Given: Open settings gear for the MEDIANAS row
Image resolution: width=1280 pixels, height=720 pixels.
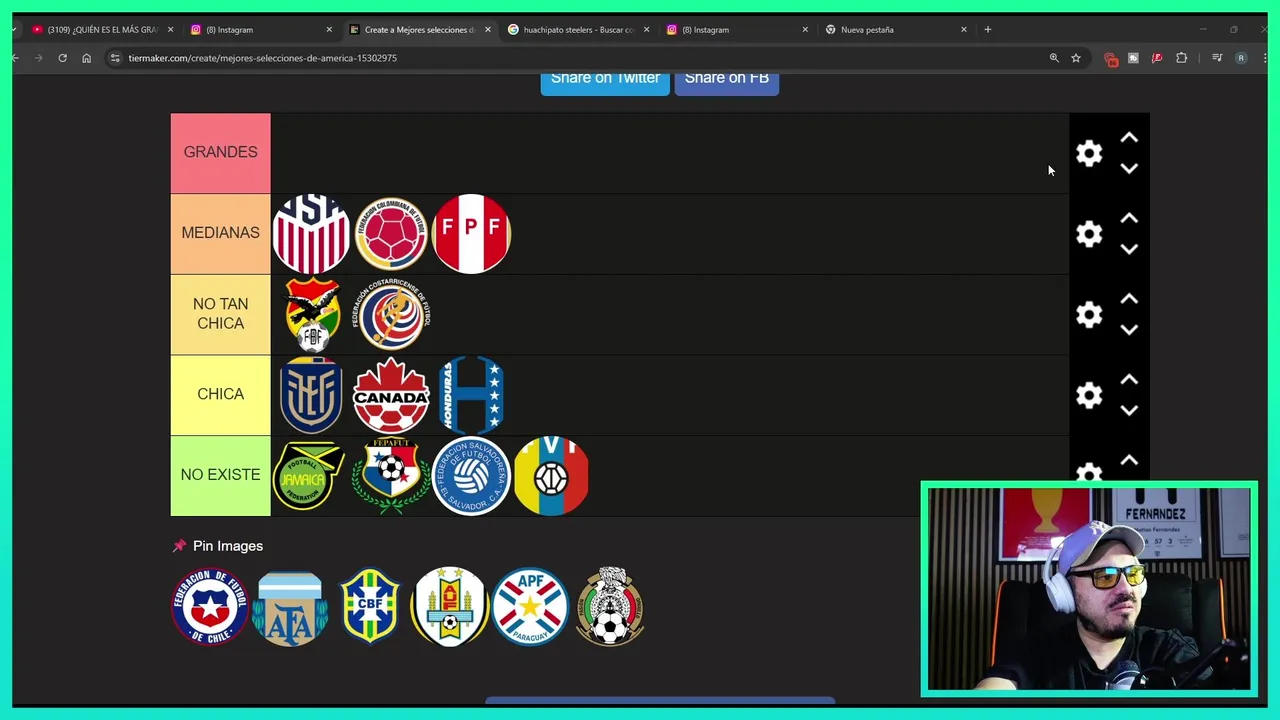Looking at the screenshot, I should [x=1089, y=234].
